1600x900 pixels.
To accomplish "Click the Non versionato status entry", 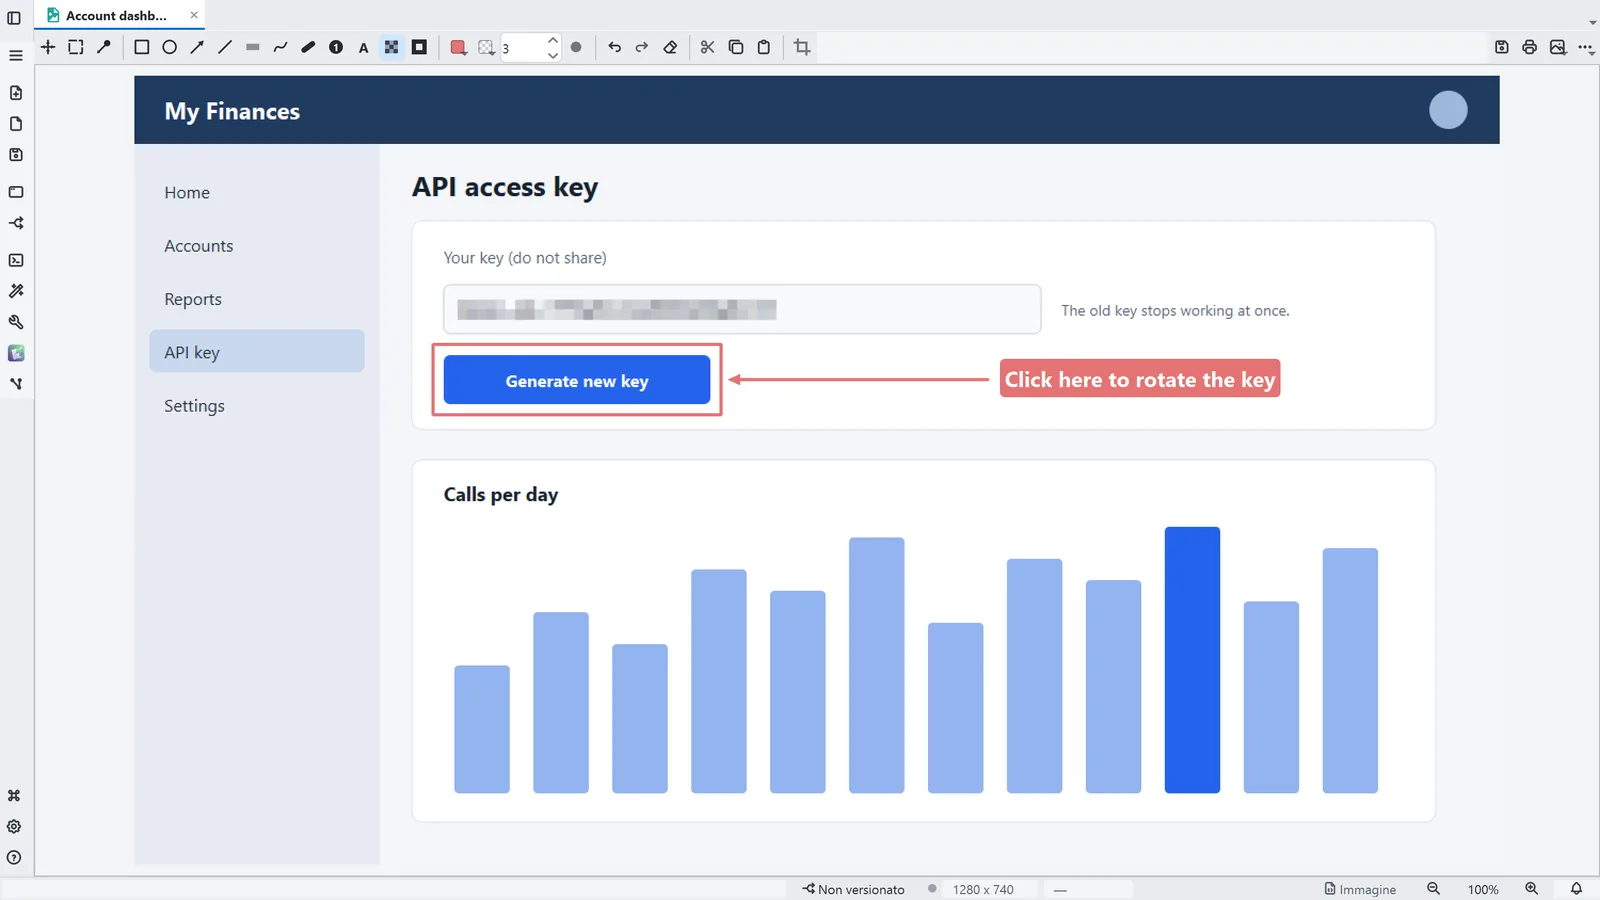I will pyautogui.click(x=853, y=889).
